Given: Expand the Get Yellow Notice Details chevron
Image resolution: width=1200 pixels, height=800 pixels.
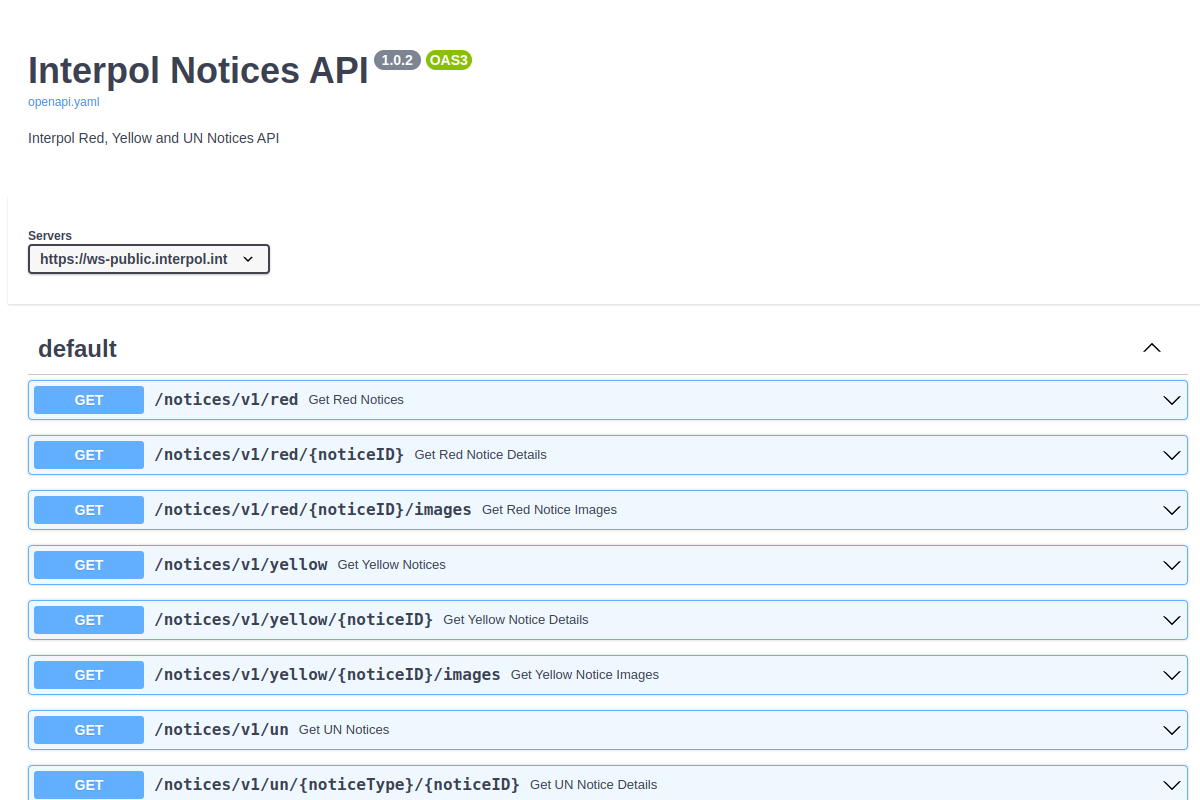Looking at the screenshot, I should (1173, 620).
